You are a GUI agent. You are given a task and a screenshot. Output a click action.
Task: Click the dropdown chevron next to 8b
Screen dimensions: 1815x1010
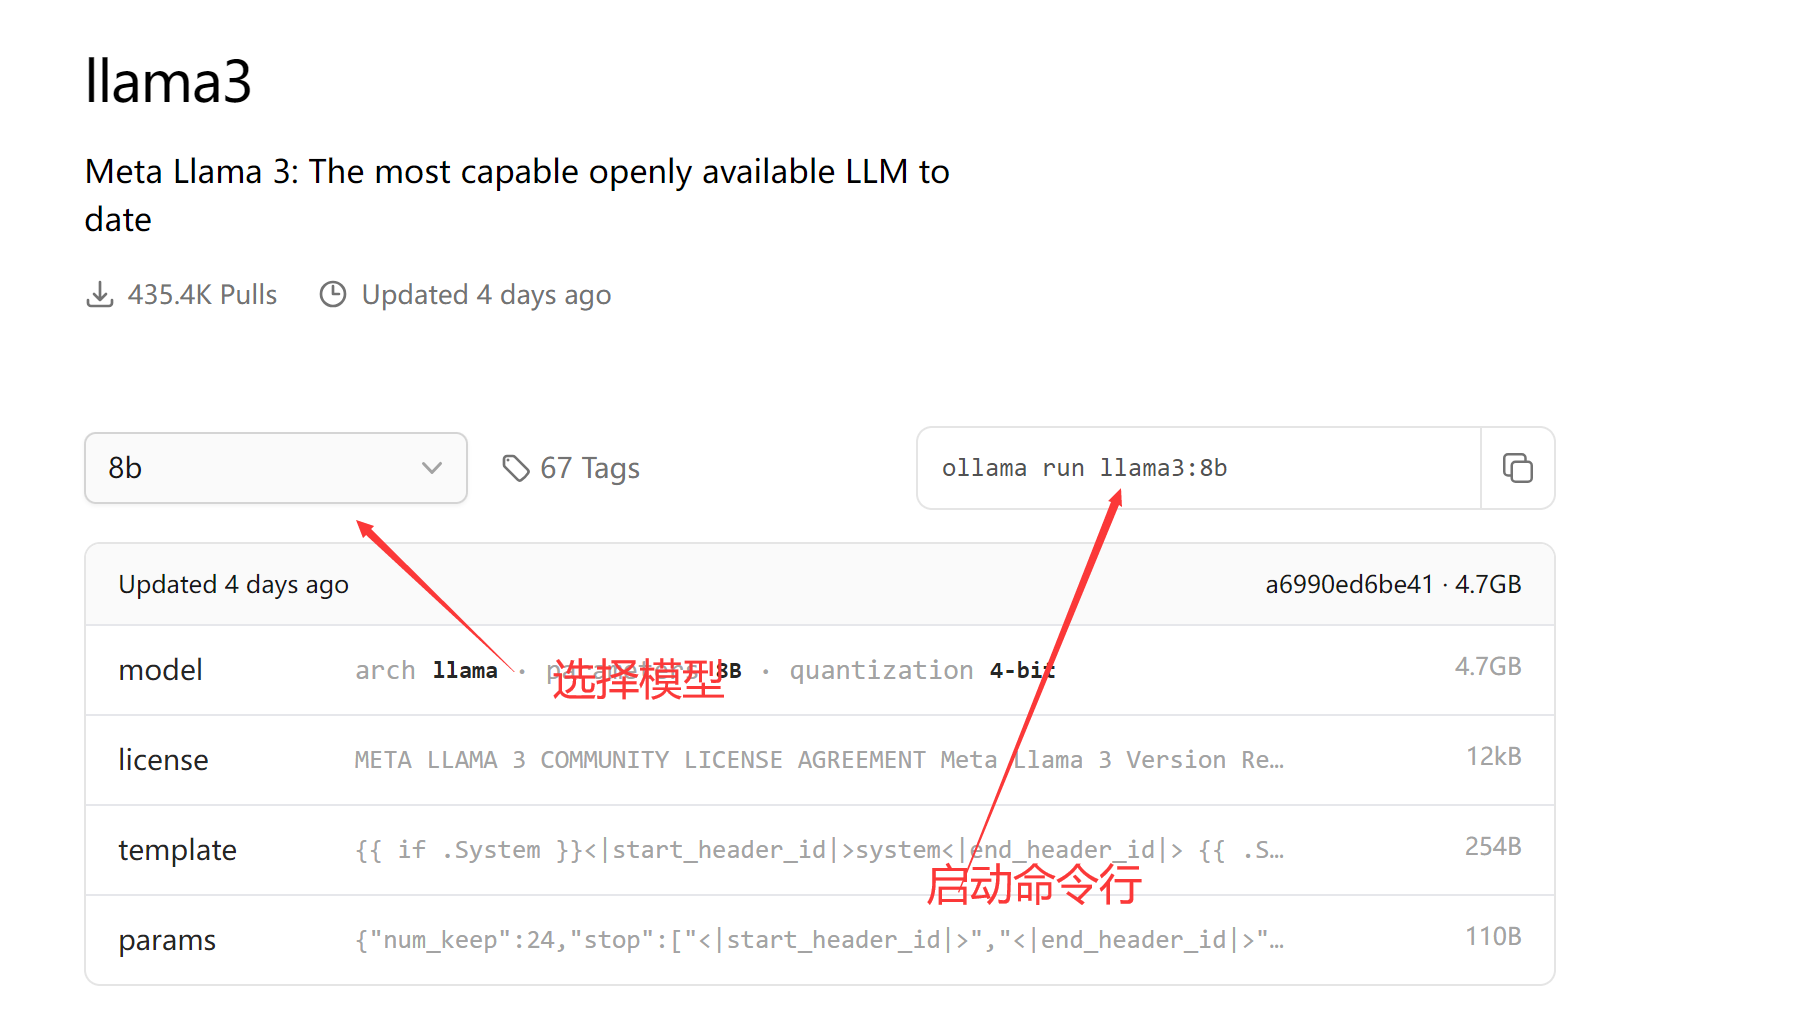[432, 468]
